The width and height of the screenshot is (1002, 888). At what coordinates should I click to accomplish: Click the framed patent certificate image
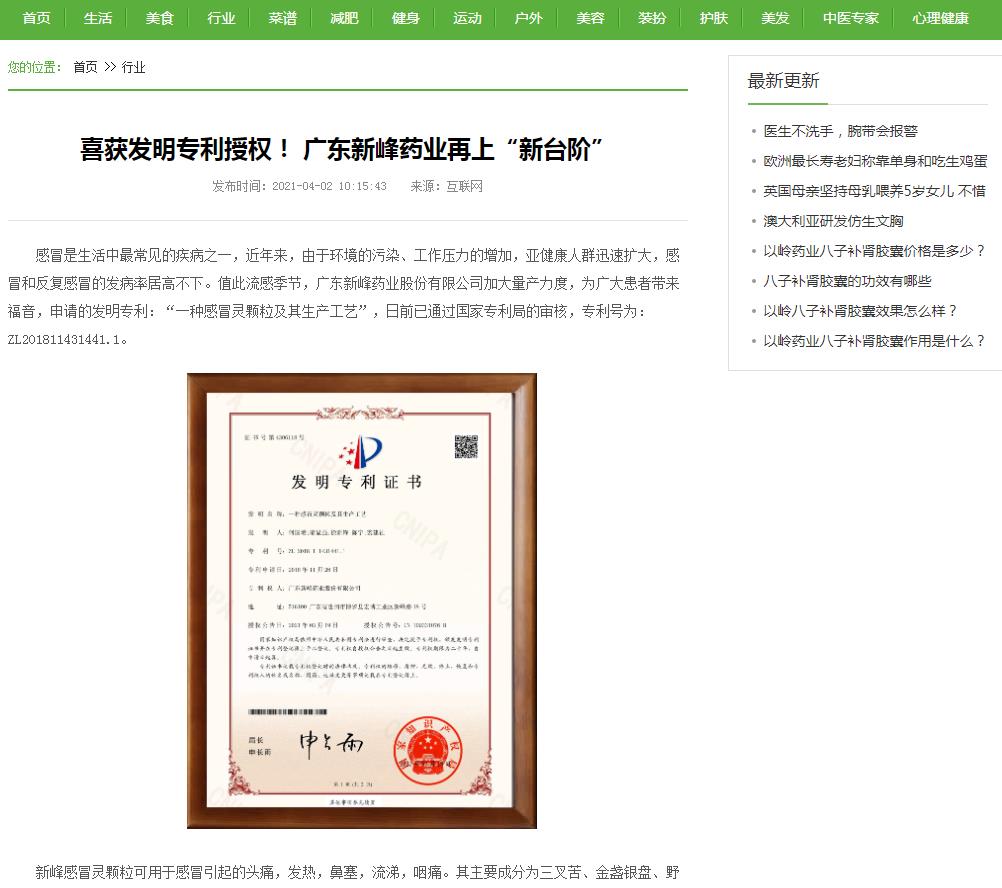click(362, 601)
